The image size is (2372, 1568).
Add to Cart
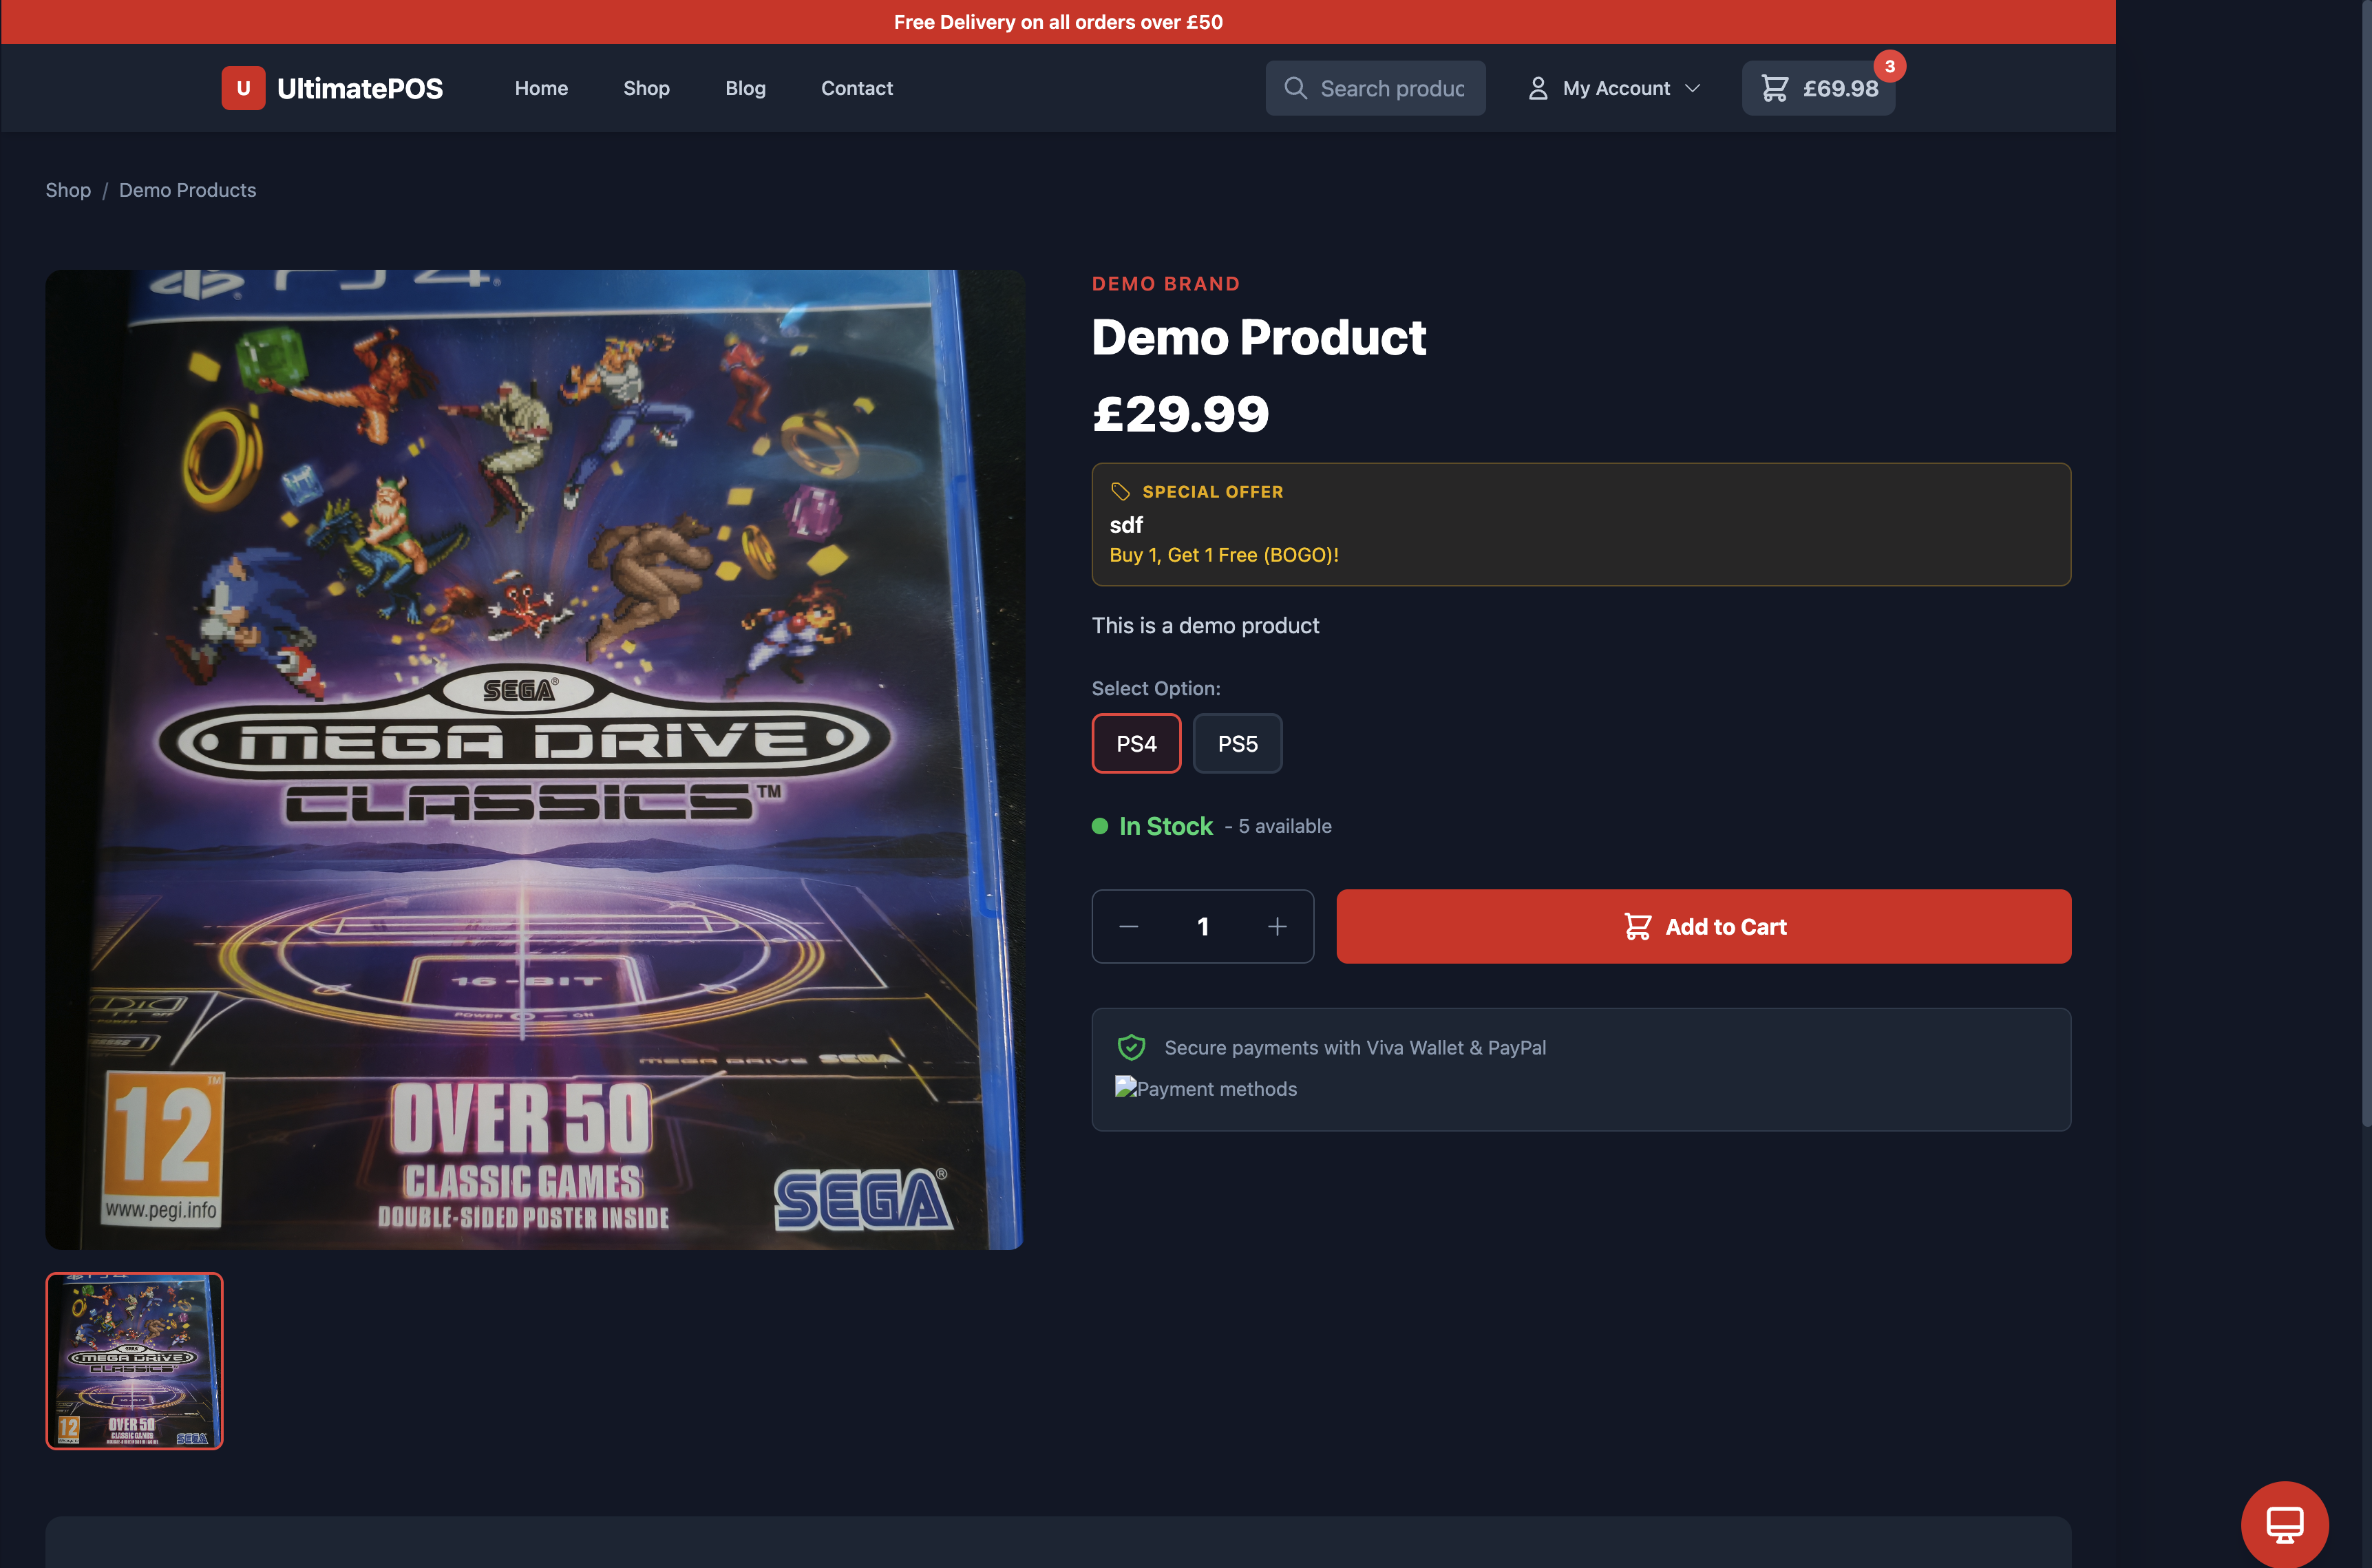[x=1703, y=926]
